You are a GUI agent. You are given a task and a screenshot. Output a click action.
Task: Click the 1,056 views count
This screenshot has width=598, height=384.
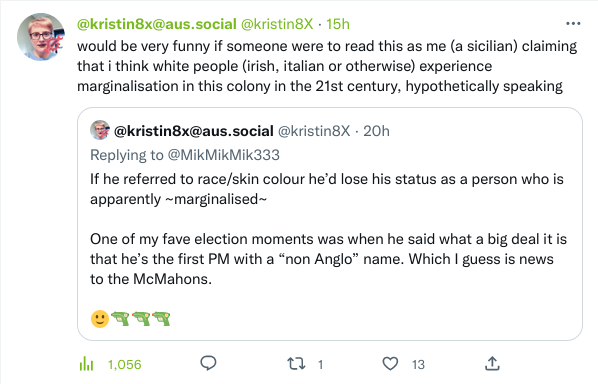(x=125, y=365)
